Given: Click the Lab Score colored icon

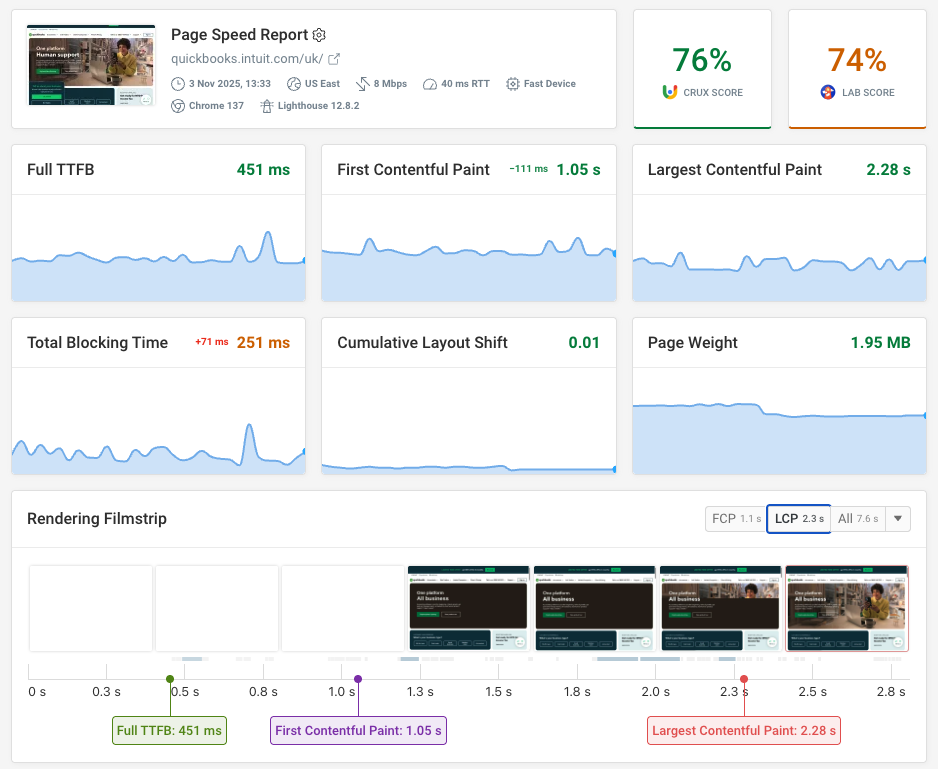Looking at the screenshot, I should coord(827,92).
